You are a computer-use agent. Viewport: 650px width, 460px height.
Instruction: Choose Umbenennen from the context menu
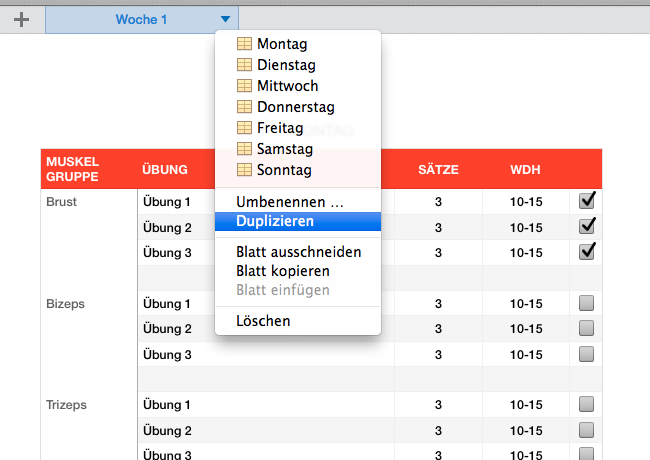click(289, 201)
